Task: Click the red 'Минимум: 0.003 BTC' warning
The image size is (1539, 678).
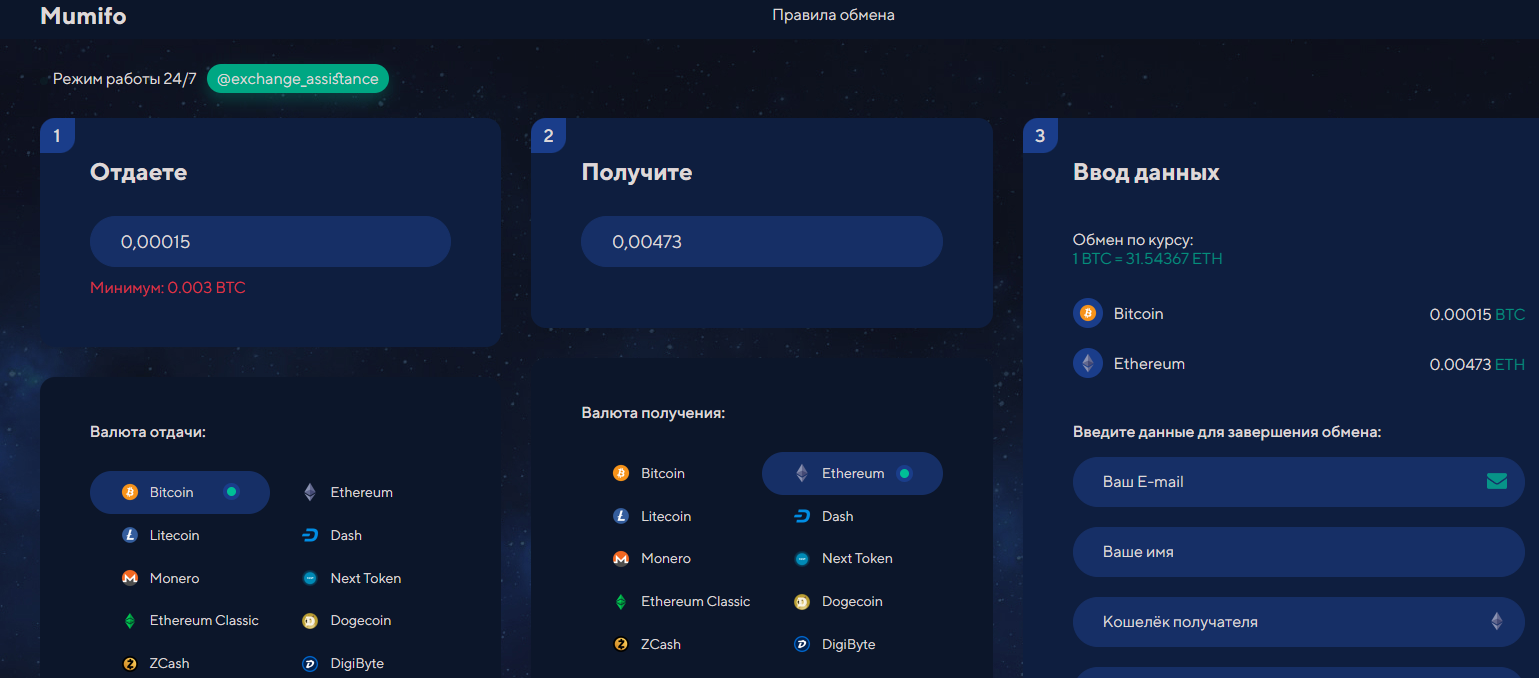Action: tap(168, 288)
